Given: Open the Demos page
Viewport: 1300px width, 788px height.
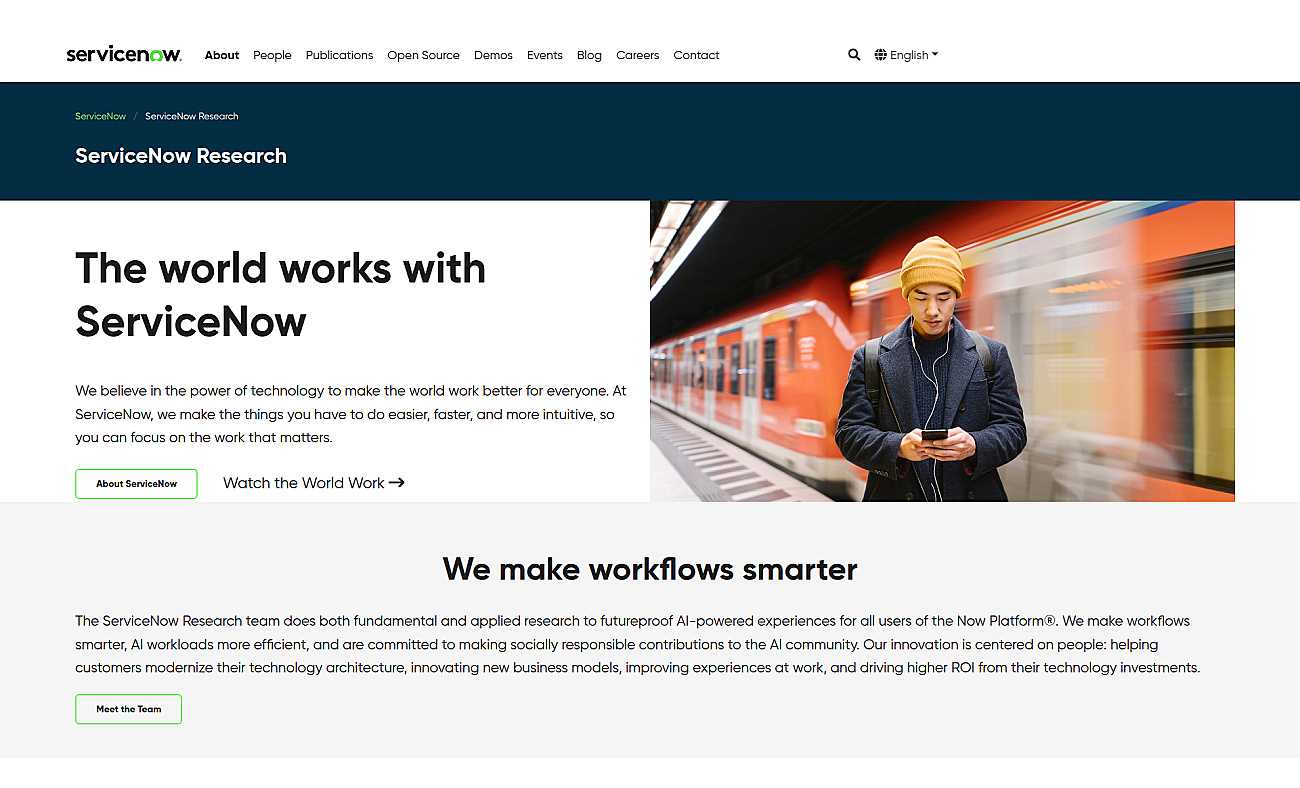Looking at the screenshot, I should (x=493, y=55).
